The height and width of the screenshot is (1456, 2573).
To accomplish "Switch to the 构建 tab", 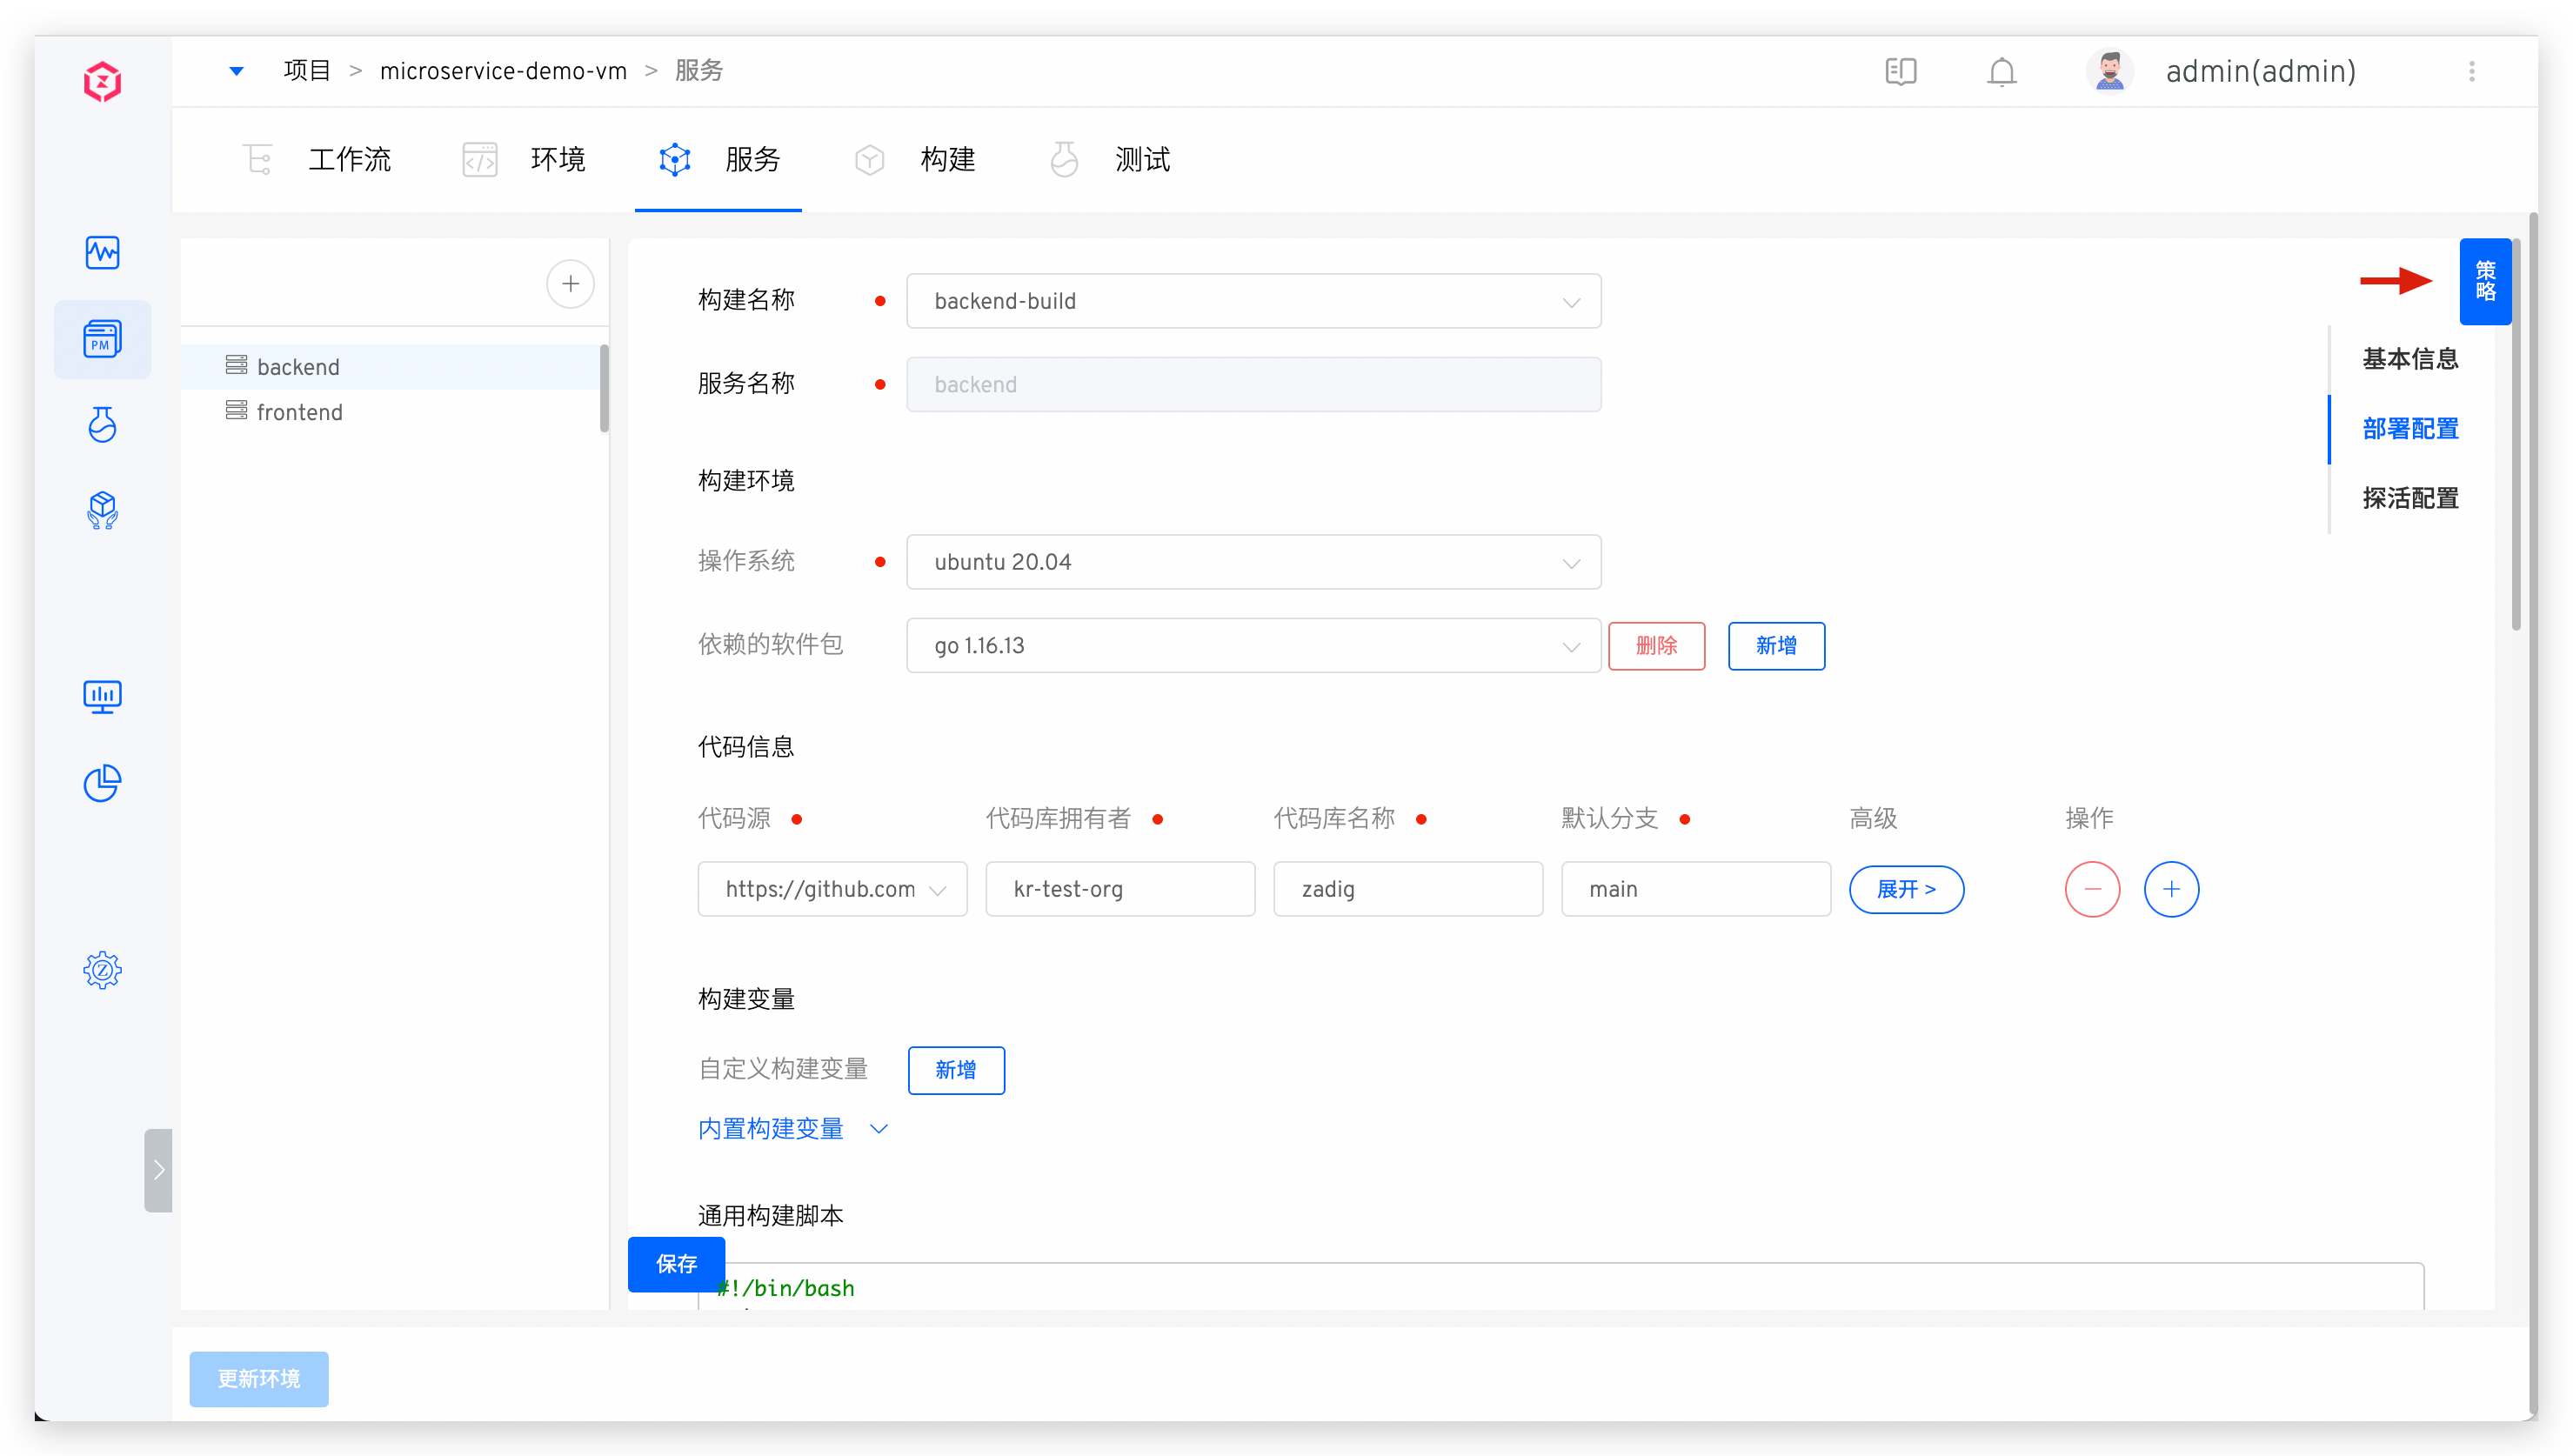I will (x=947, y=159).
